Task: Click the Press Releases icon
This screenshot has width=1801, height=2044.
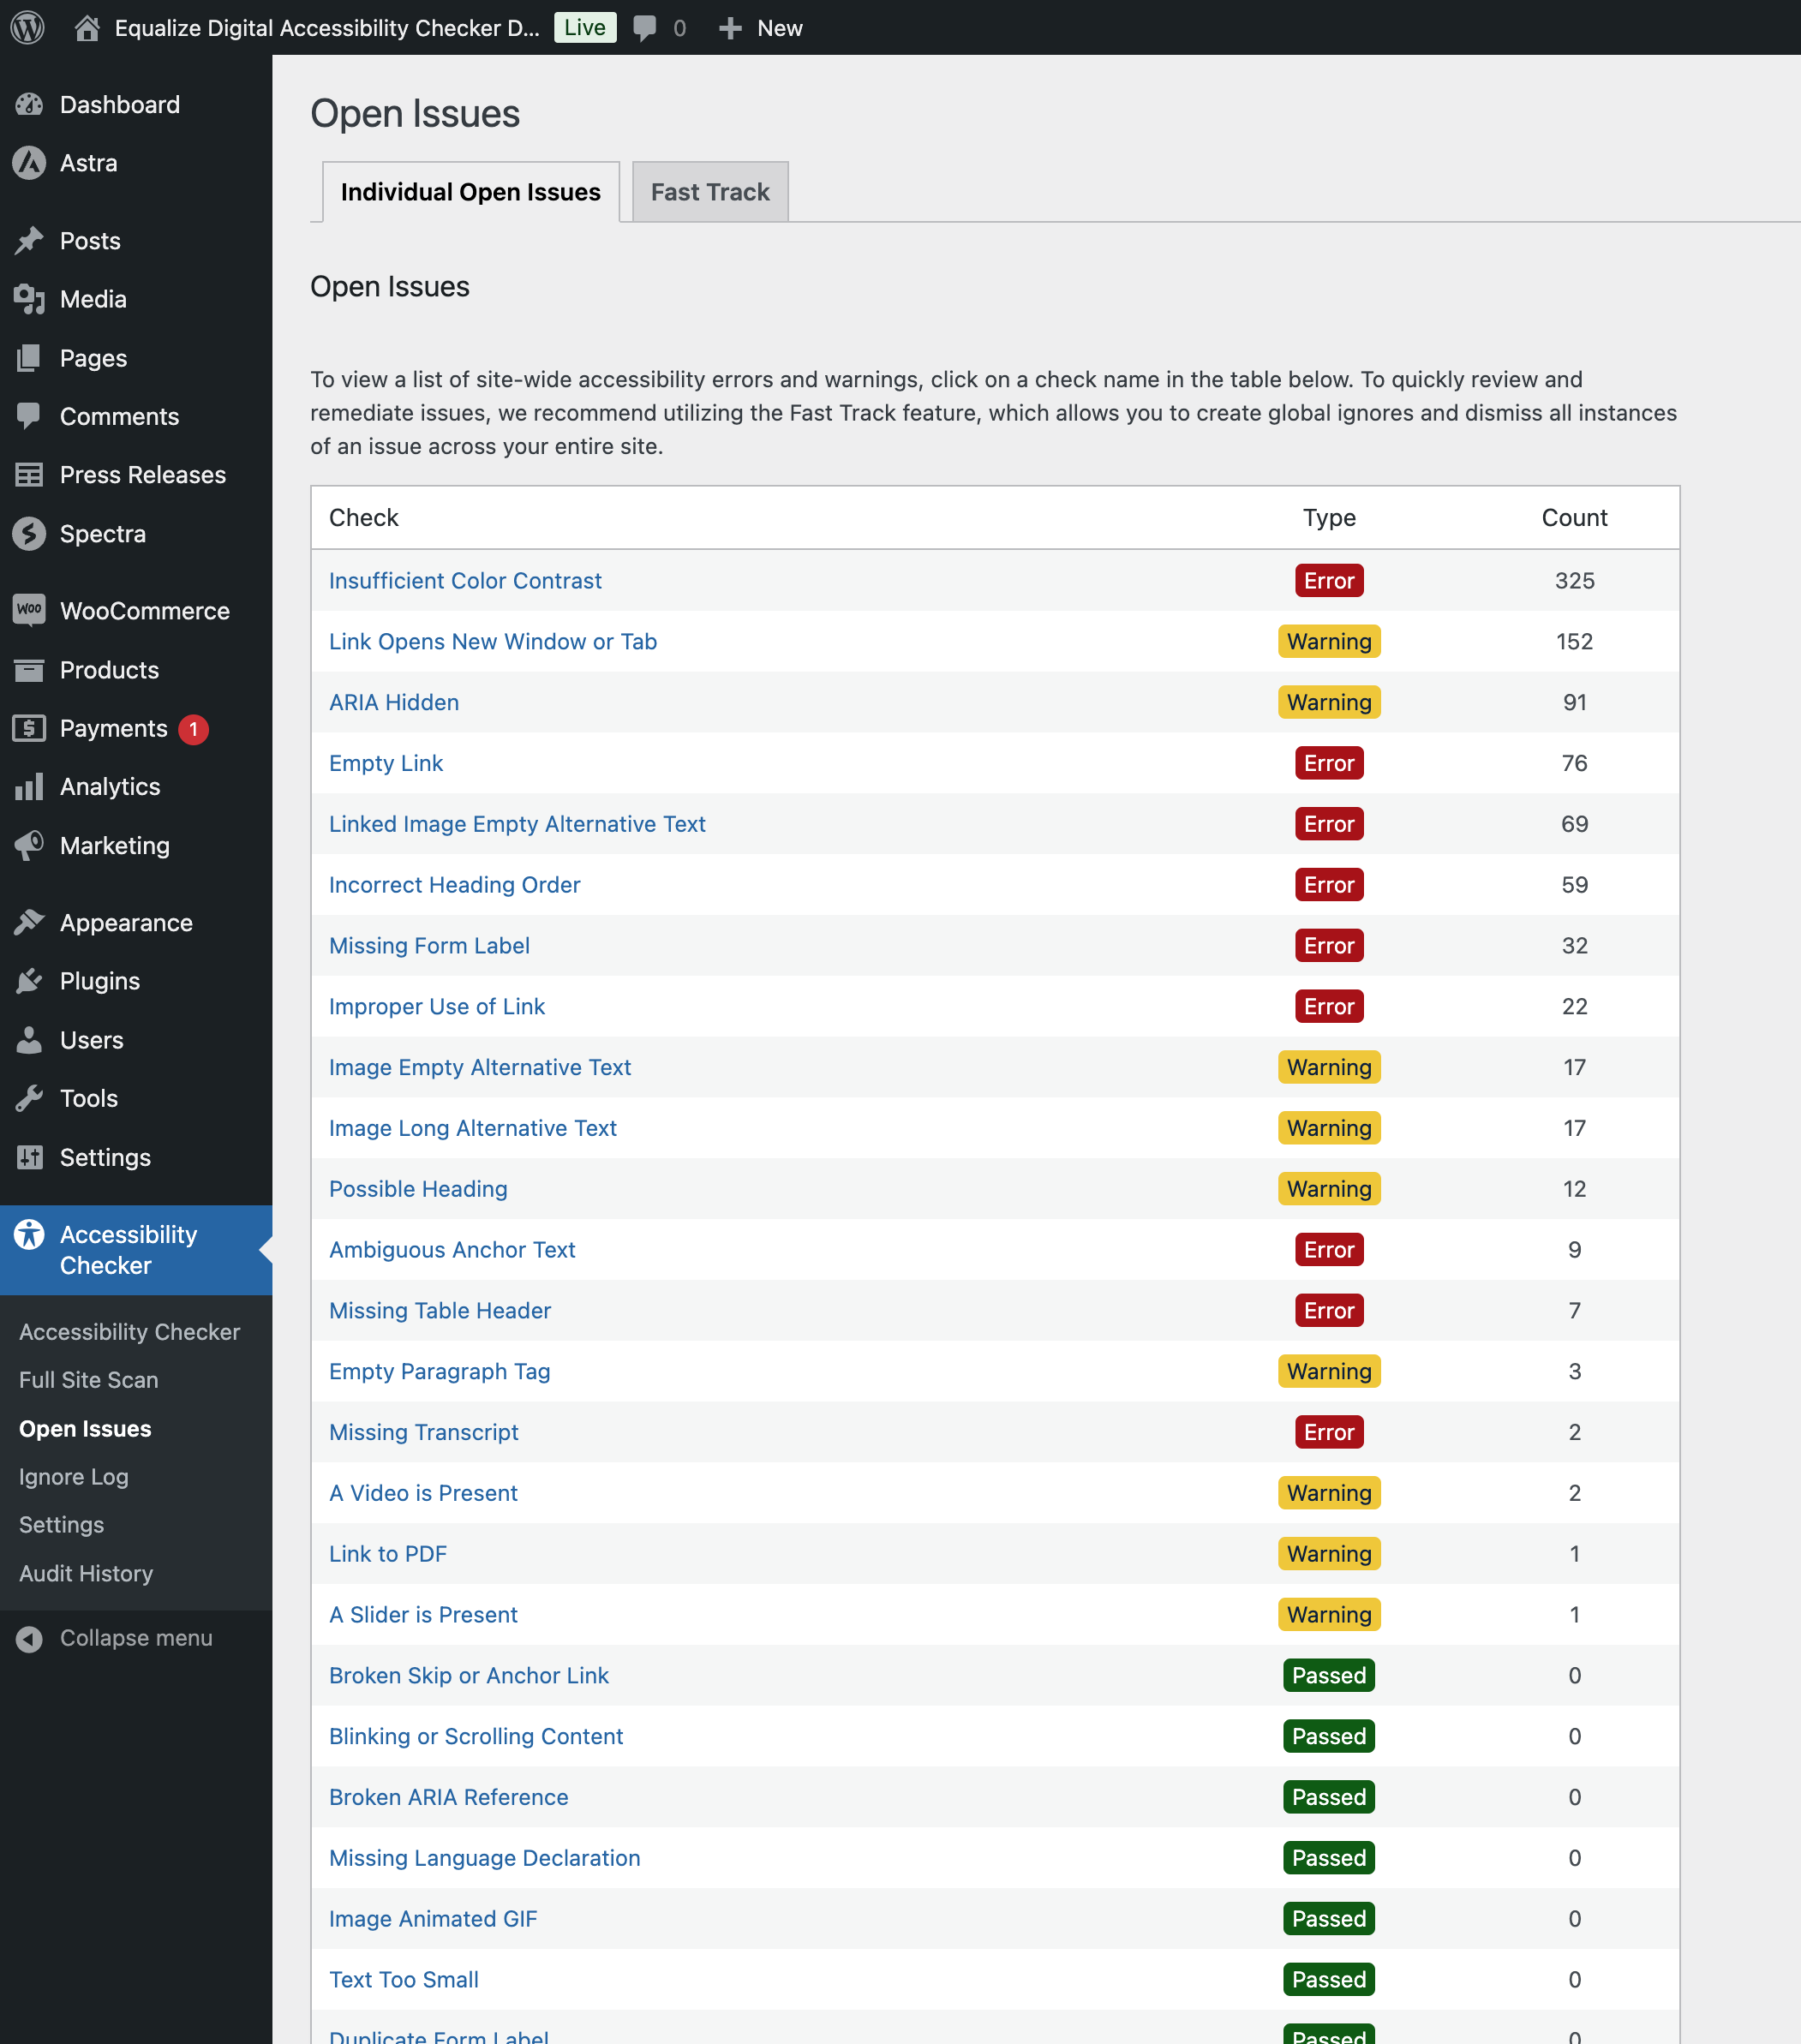Action: (x=30, y=475)
